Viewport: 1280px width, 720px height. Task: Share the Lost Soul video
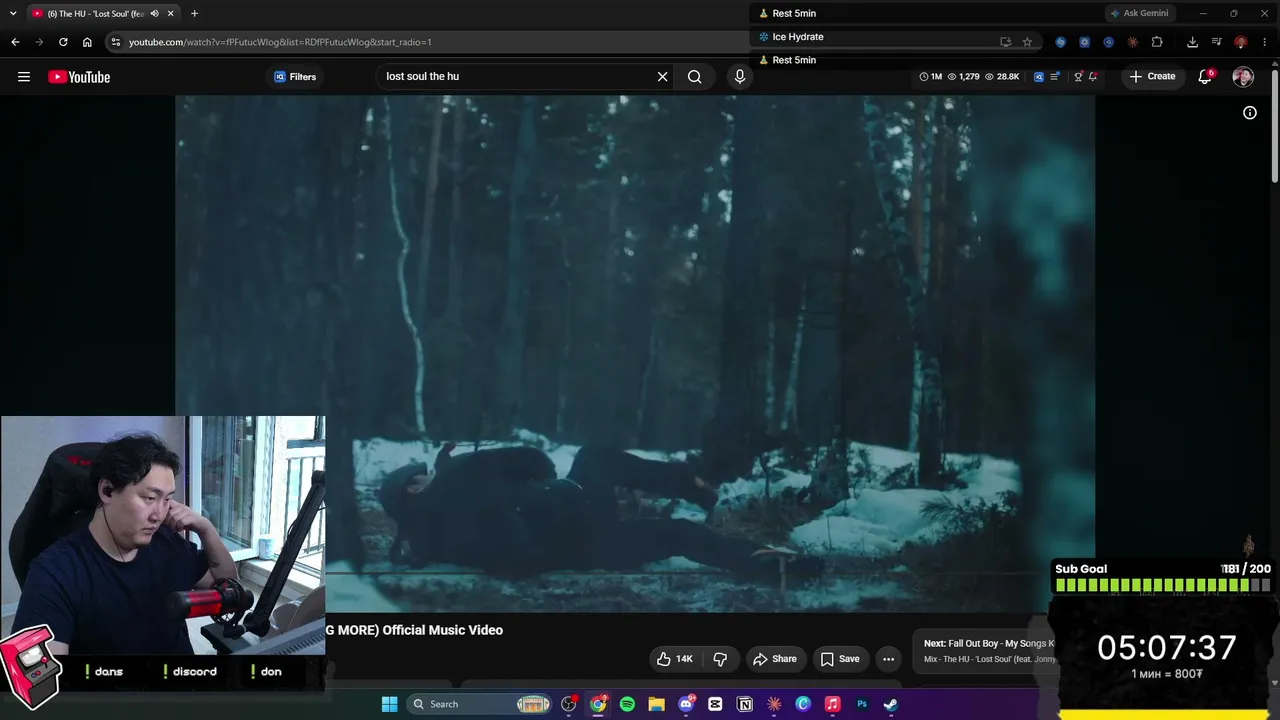tap(775, 659)
